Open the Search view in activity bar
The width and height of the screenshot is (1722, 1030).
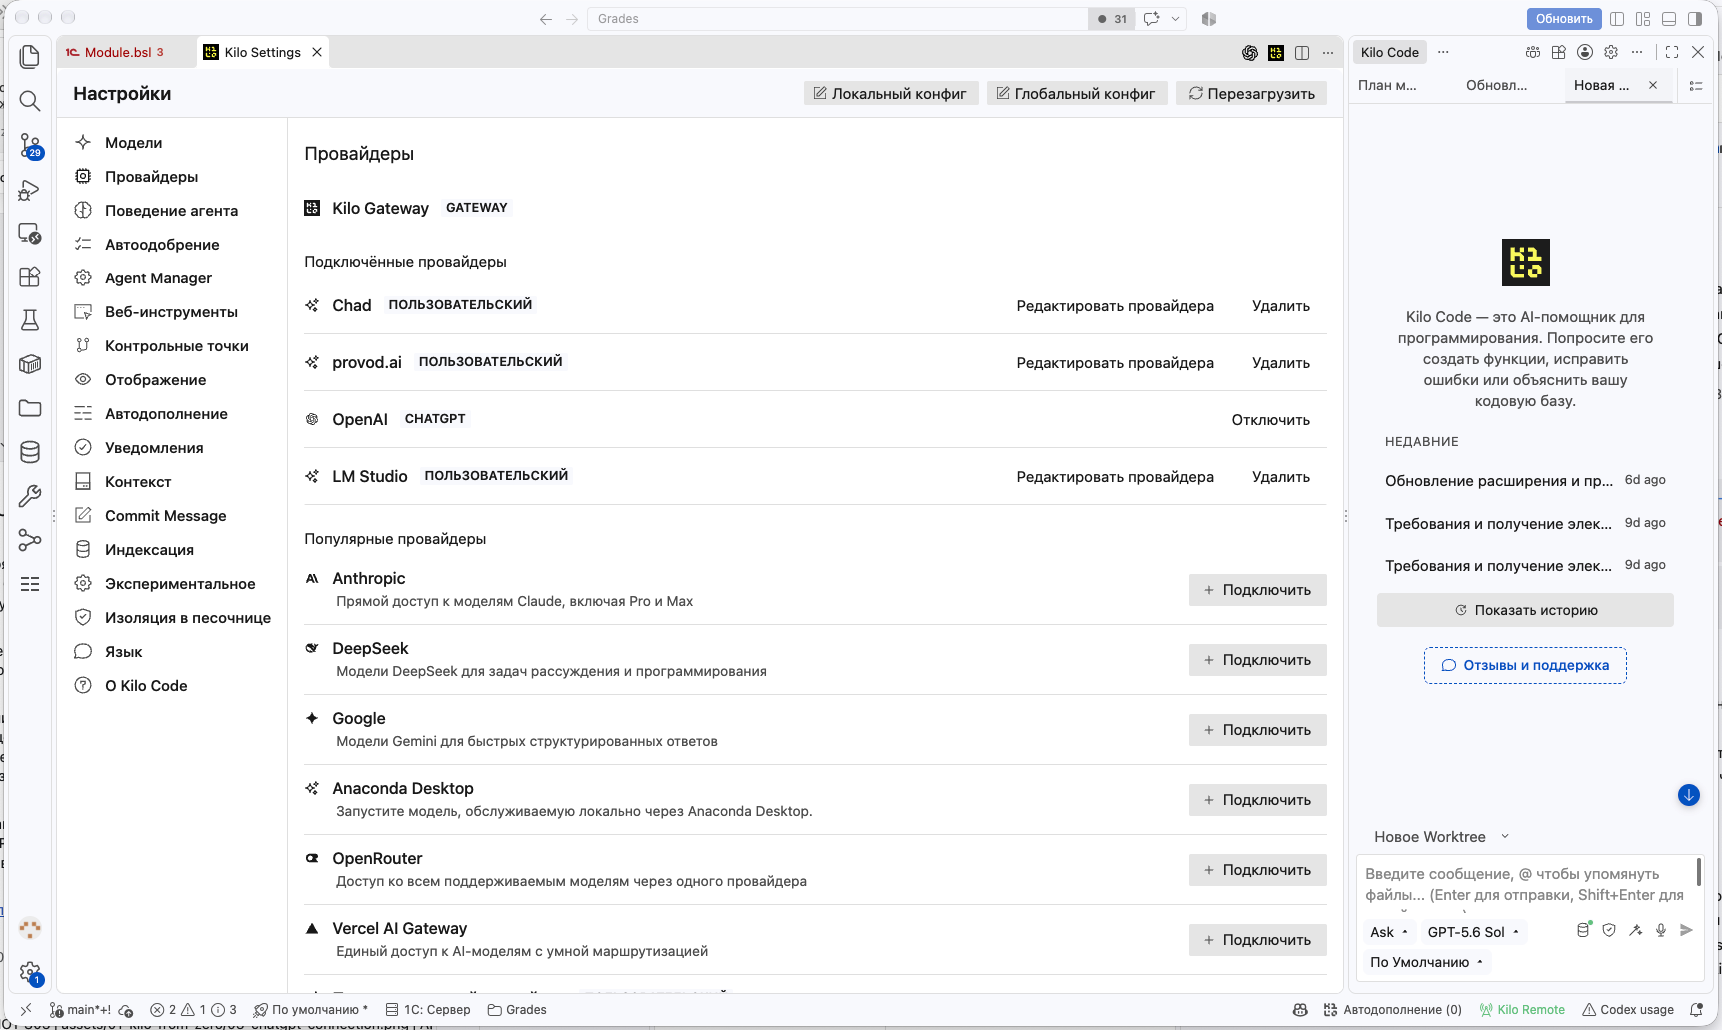point(30,101)
